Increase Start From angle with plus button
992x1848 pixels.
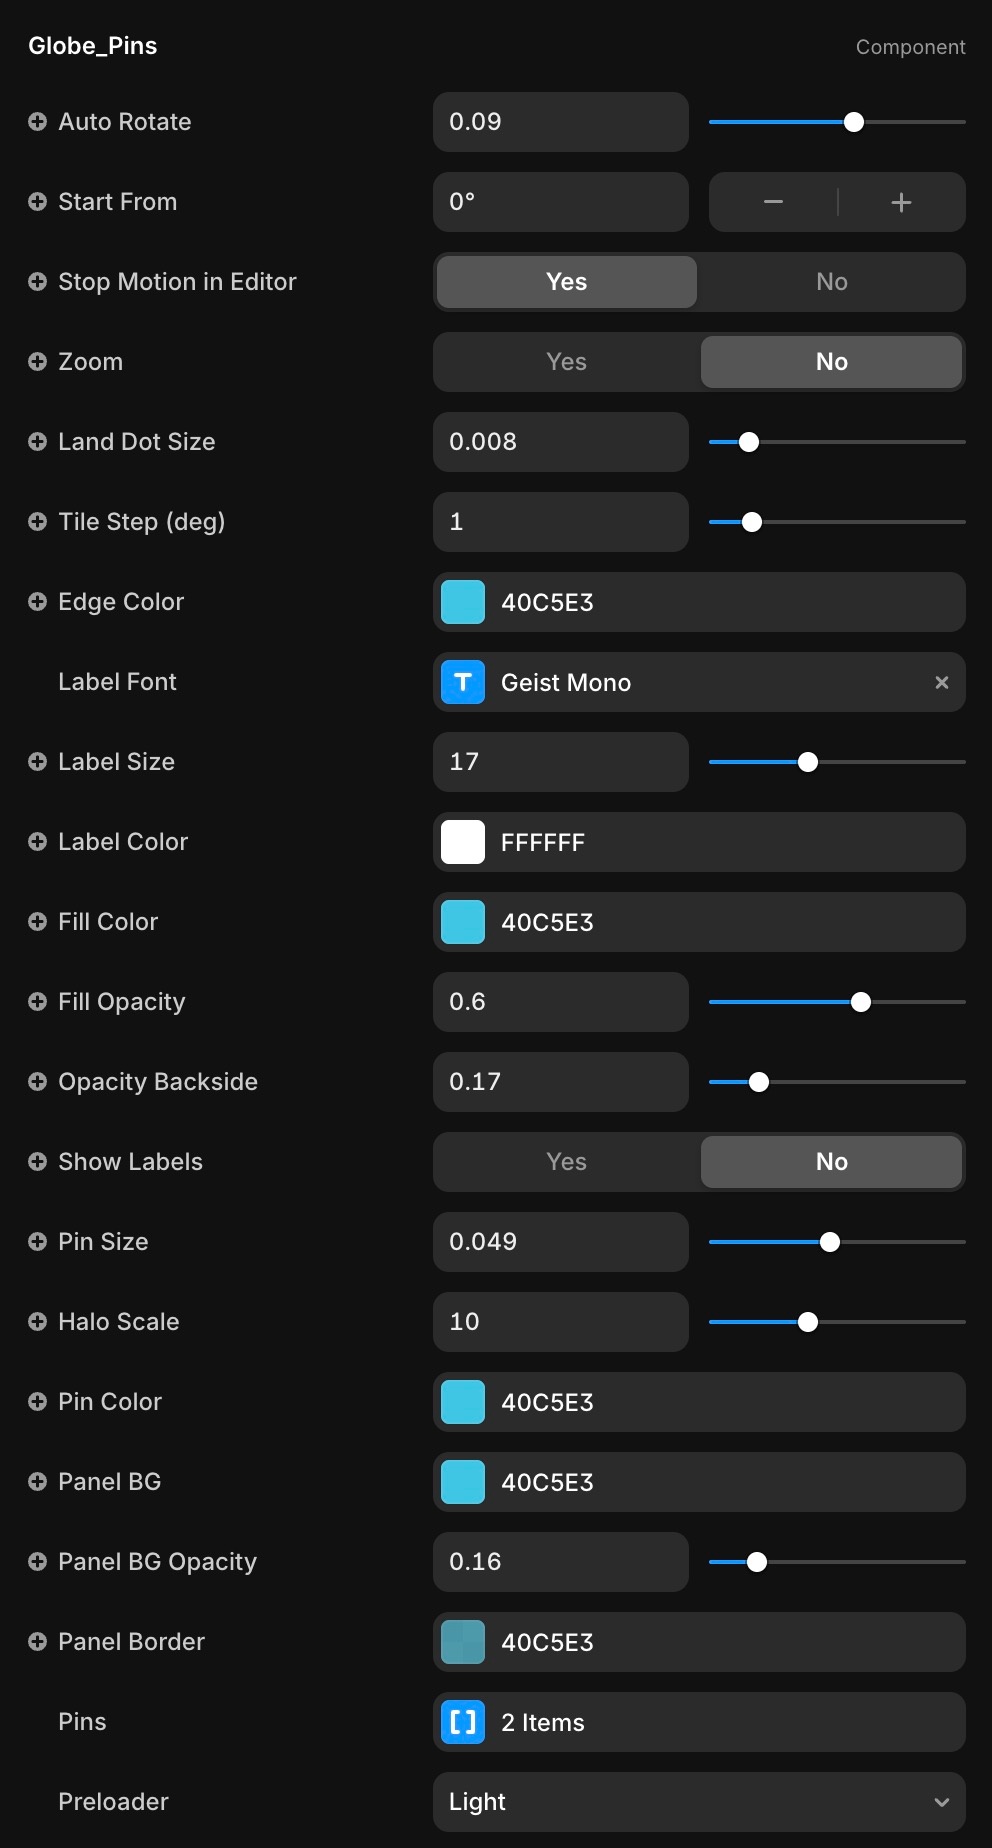[x=901, y=202]
